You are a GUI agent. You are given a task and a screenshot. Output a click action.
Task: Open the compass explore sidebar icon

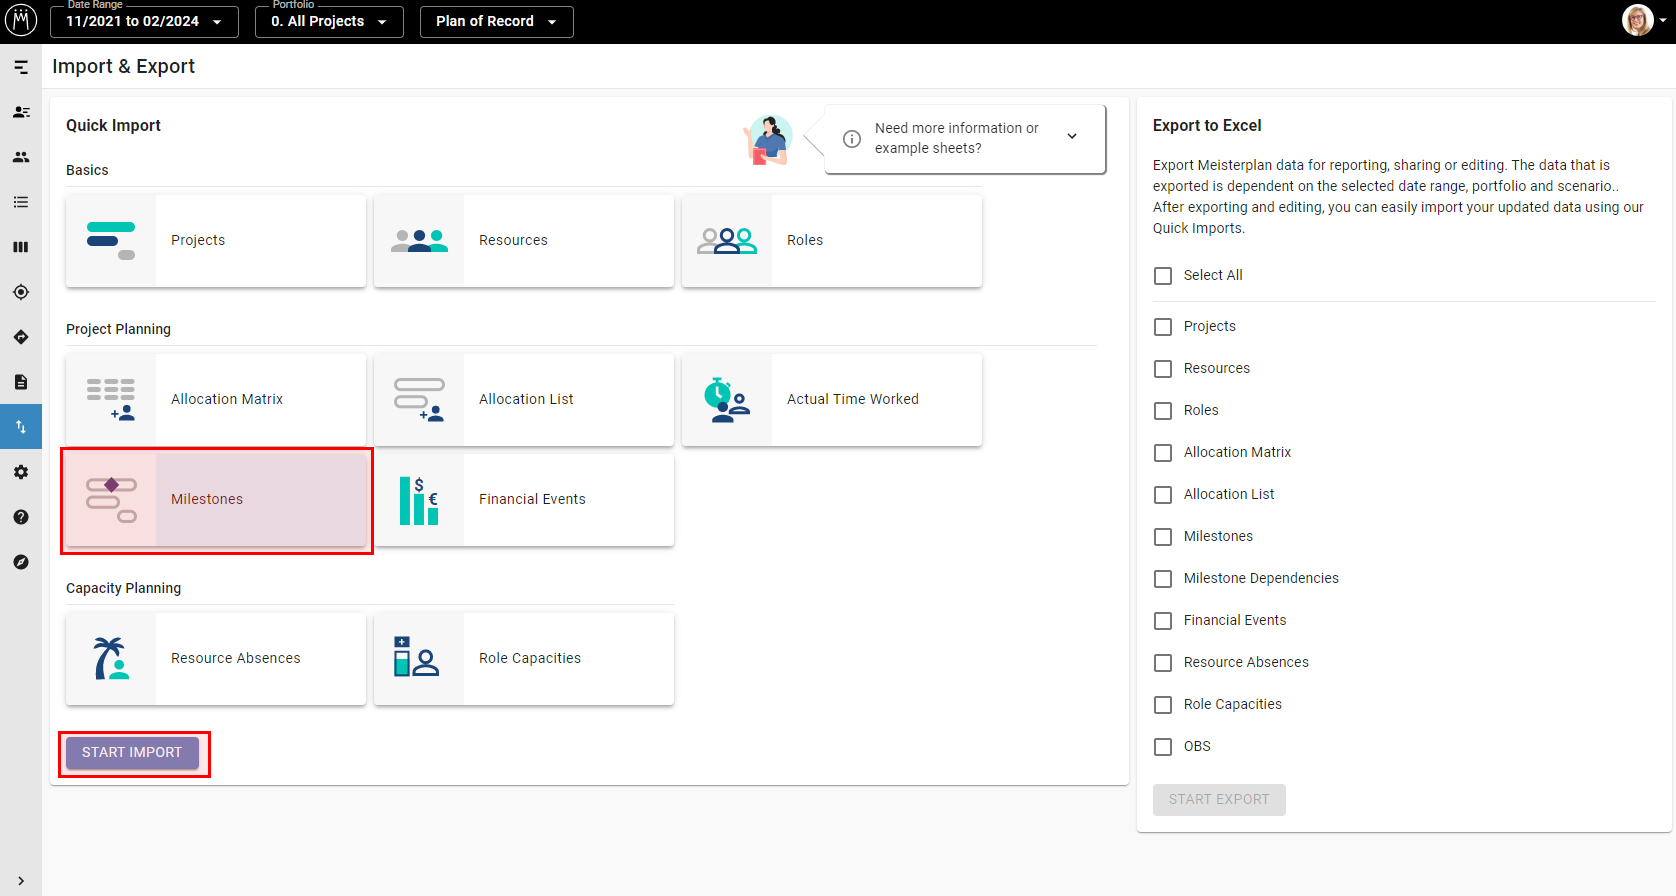pos(21,562)
